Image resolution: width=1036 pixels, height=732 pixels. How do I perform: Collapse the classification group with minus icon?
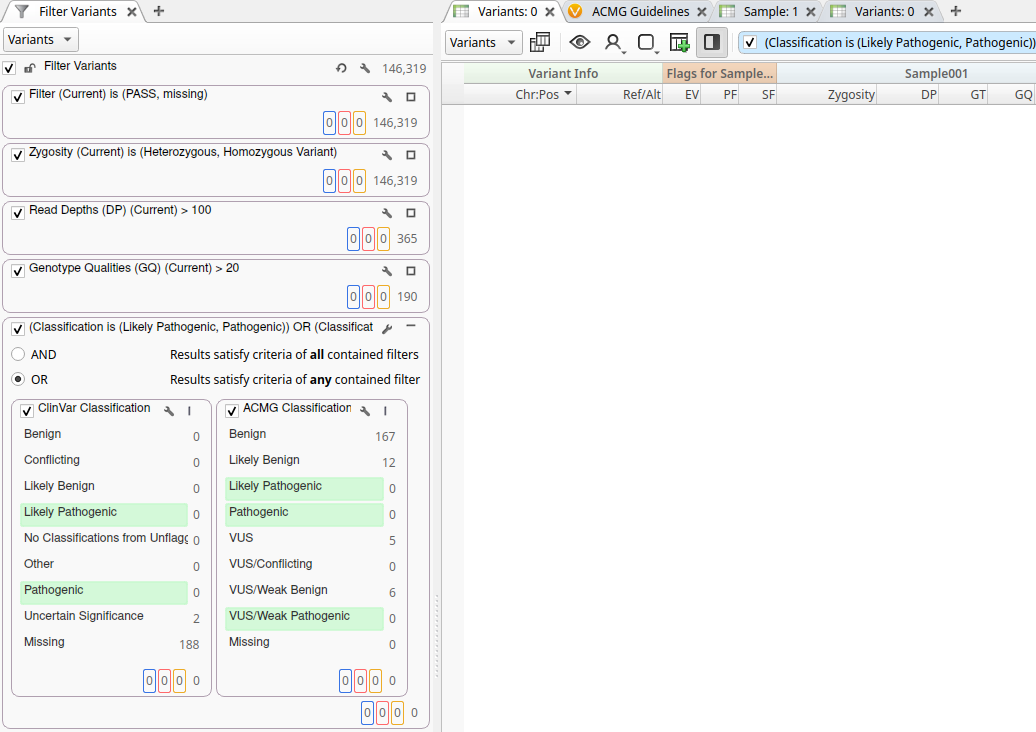[x=410, y=327]
